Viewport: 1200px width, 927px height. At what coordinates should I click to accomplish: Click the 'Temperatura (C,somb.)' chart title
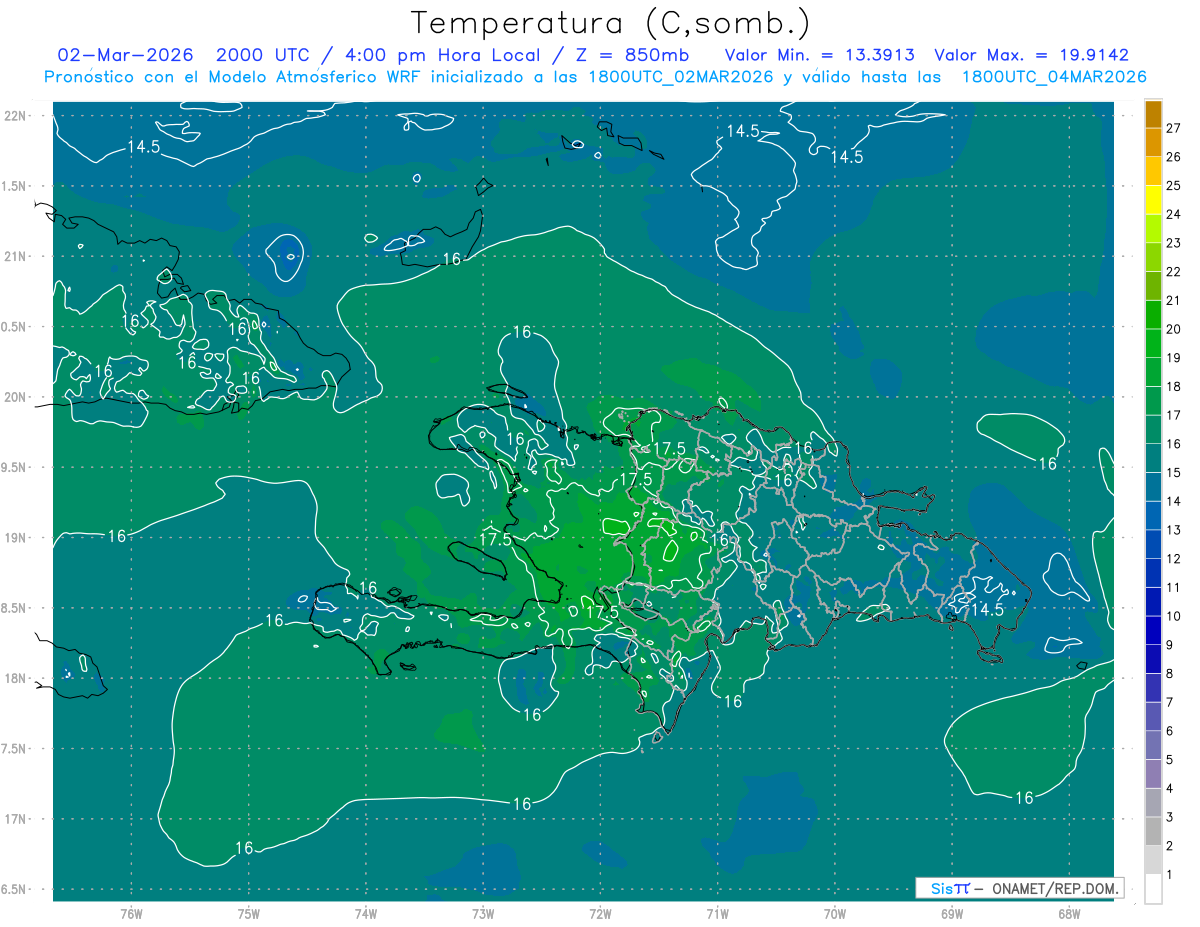611,22
